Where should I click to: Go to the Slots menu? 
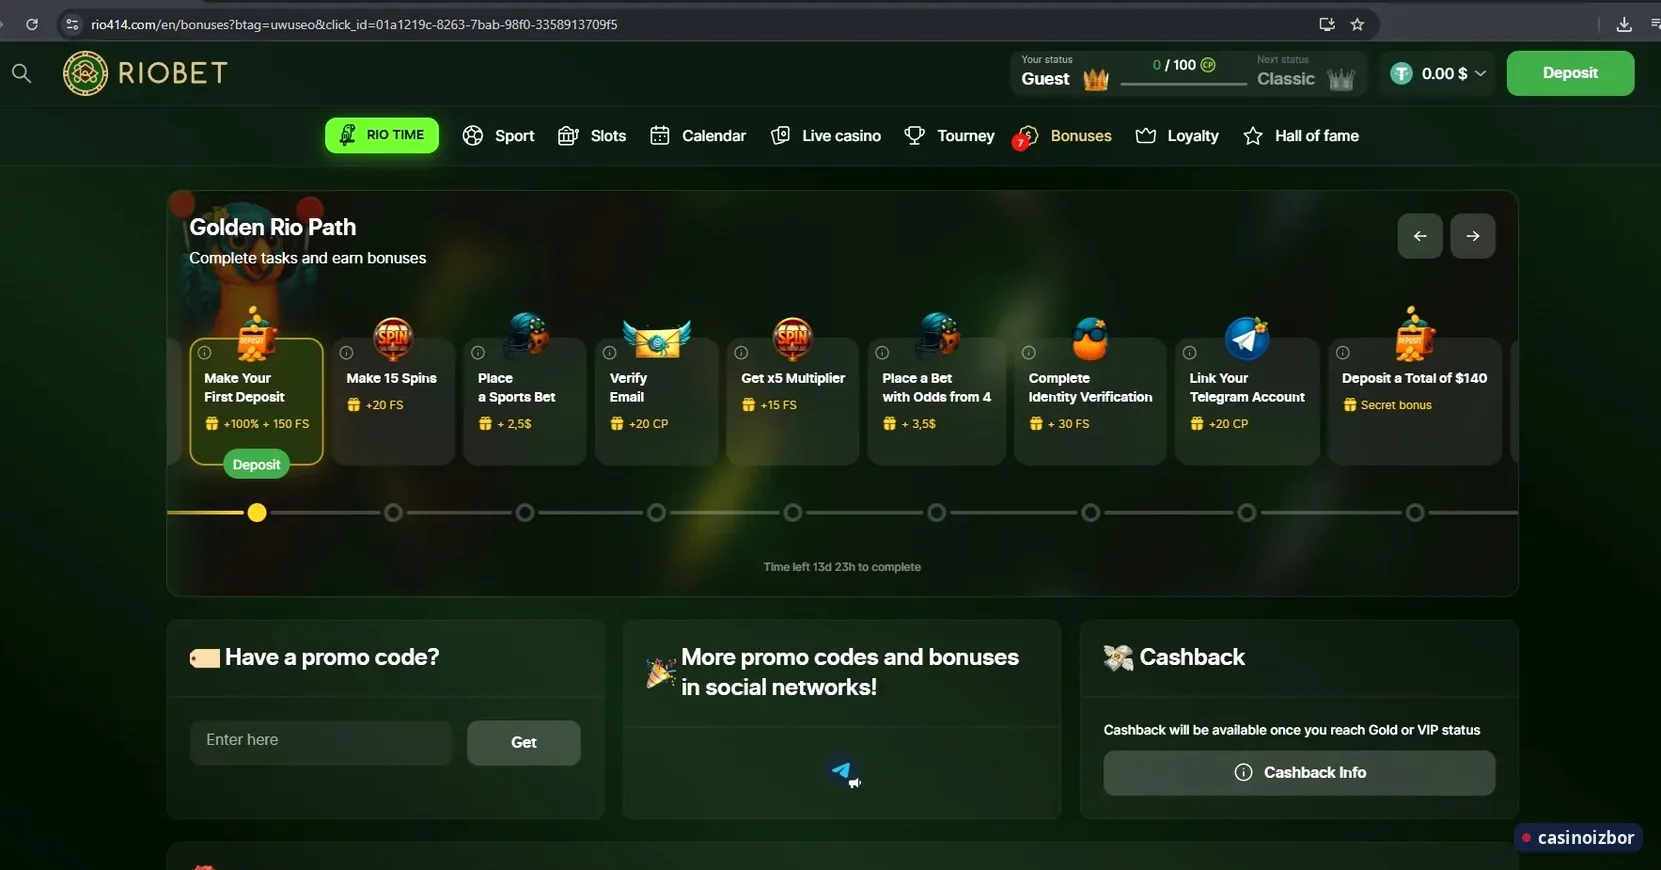[592, 136]
